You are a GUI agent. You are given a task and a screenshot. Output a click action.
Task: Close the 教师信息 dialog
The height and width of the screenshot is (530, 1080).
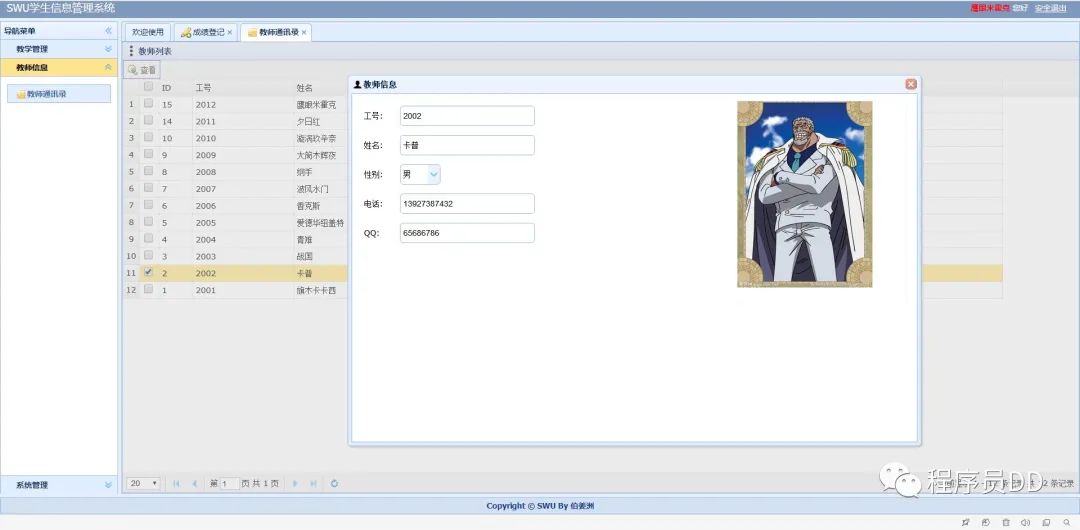coord(911,84)
